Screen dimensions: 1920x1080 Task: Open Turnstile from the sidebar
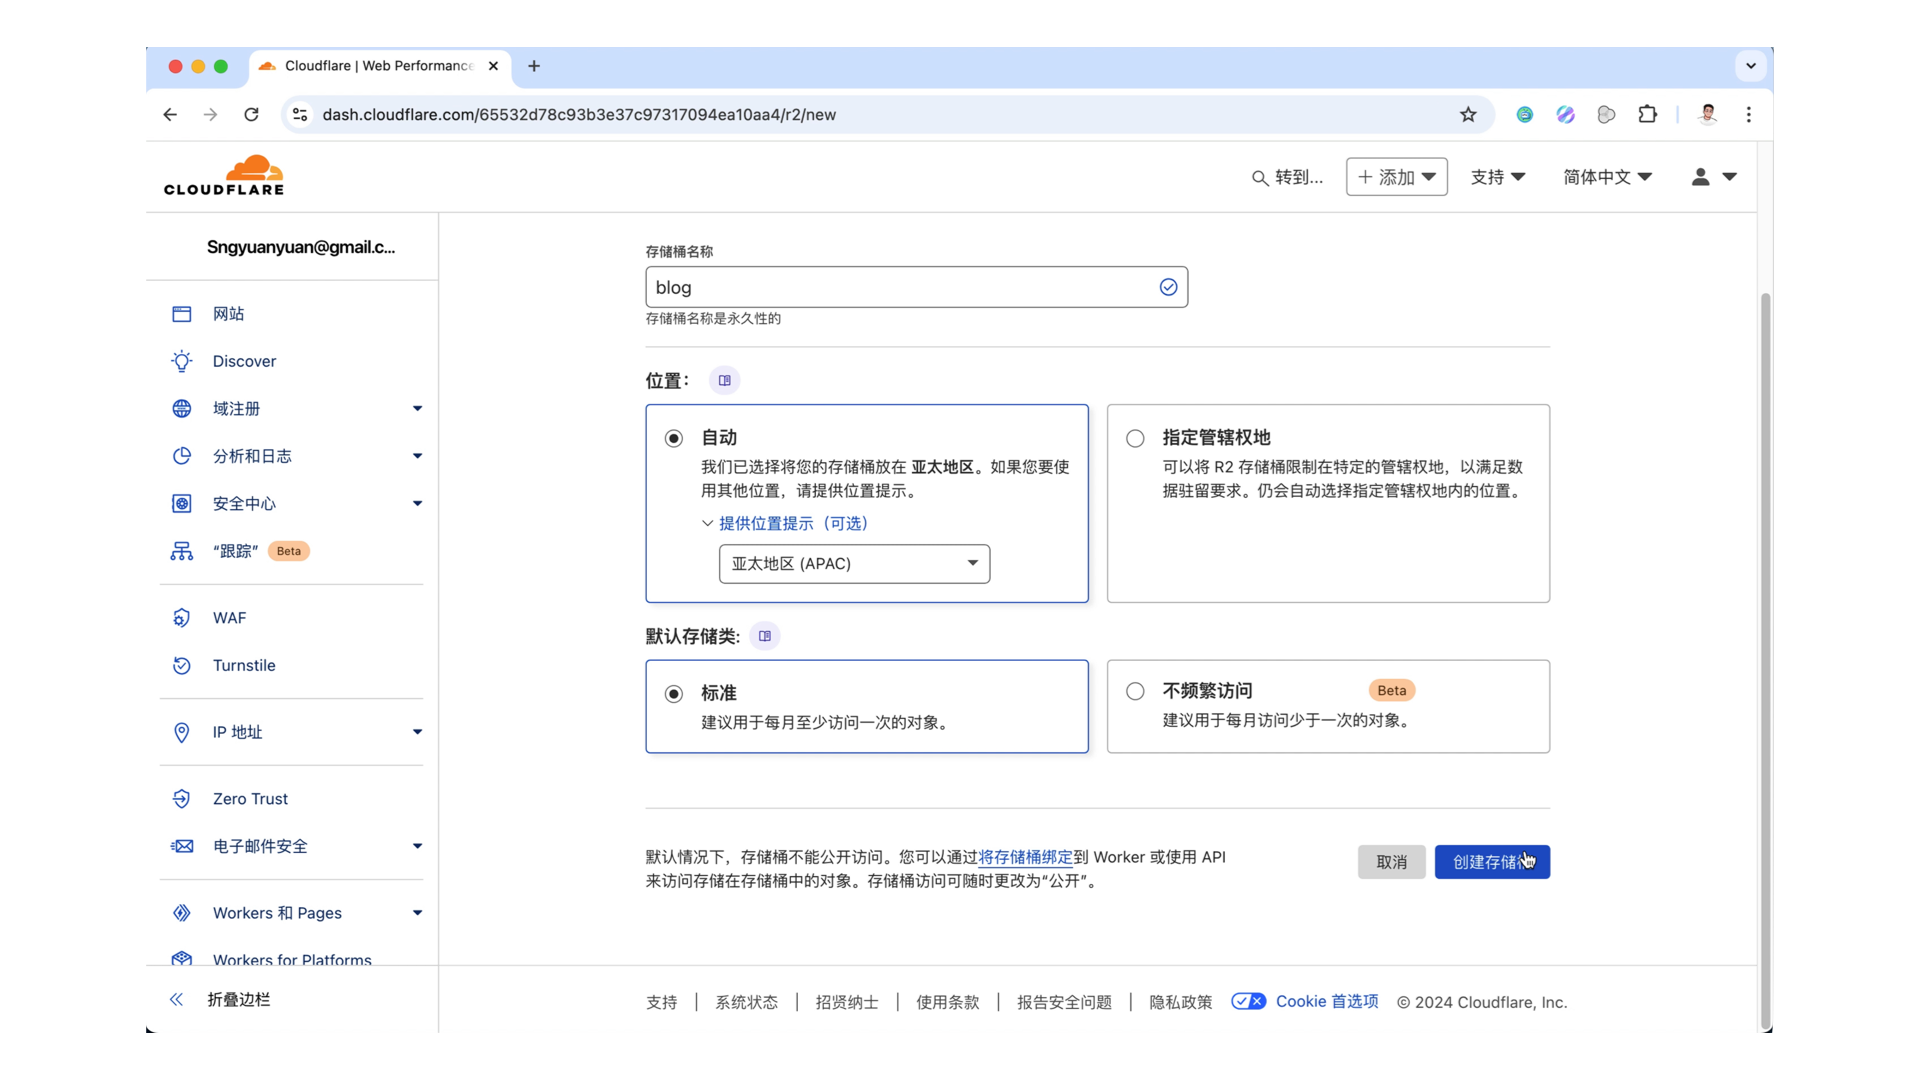244,665
